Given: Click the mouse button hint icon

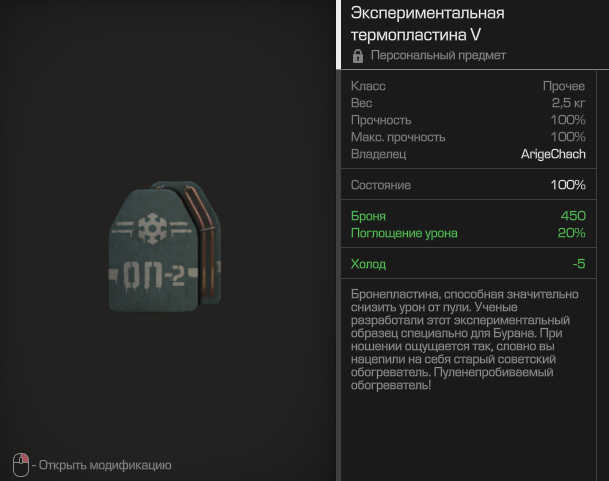Looking at the screenshot, I should click(21, 465).
